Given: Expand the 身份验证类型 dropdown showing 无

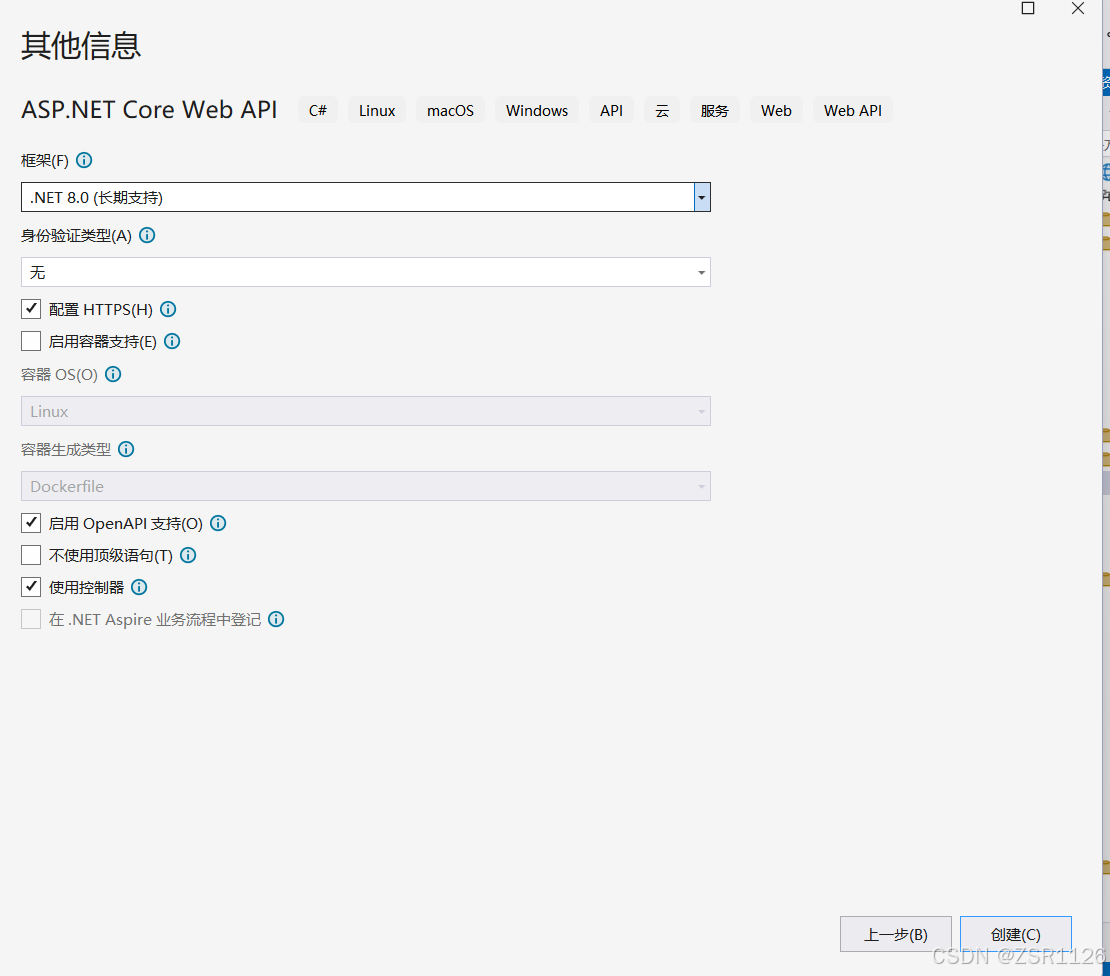Looking at the screenshot, I should point(700,272).
